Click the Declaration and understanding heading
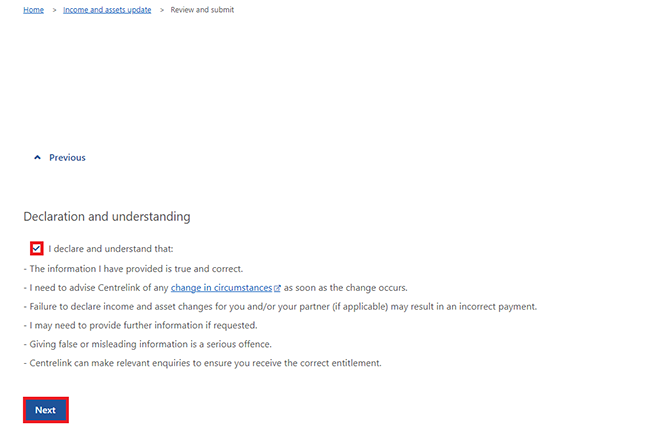Viewport: 650px width, 435px height. pos(107,216)
